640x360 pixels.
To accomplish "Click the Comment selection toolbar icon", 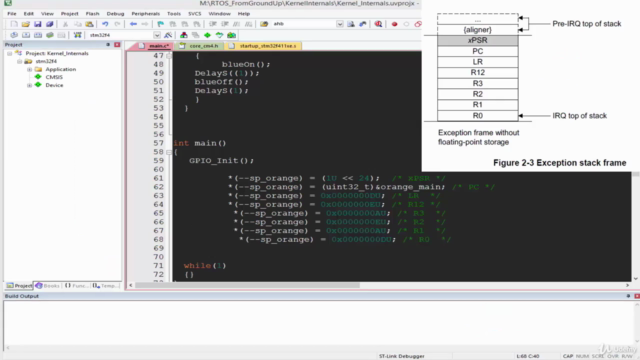I will click(236, 24).
